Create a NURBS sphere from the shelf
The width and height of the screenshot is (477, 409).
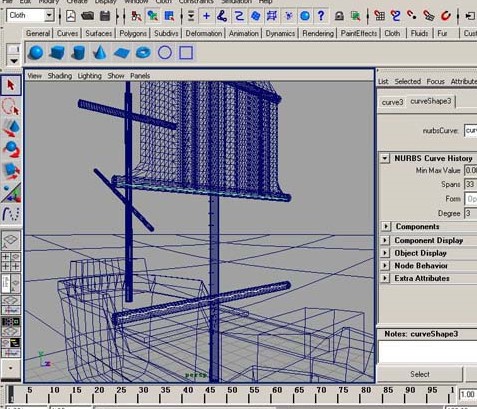pos(36,53)
